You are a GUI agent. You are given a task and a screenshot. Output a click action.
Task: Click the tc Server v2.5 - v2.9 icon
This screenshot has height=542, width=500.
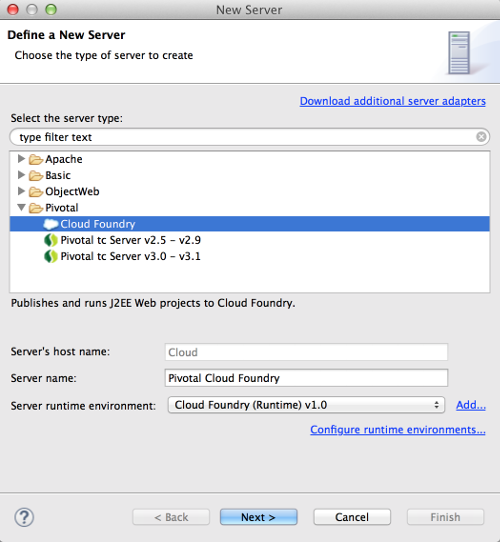click(50, 240)
